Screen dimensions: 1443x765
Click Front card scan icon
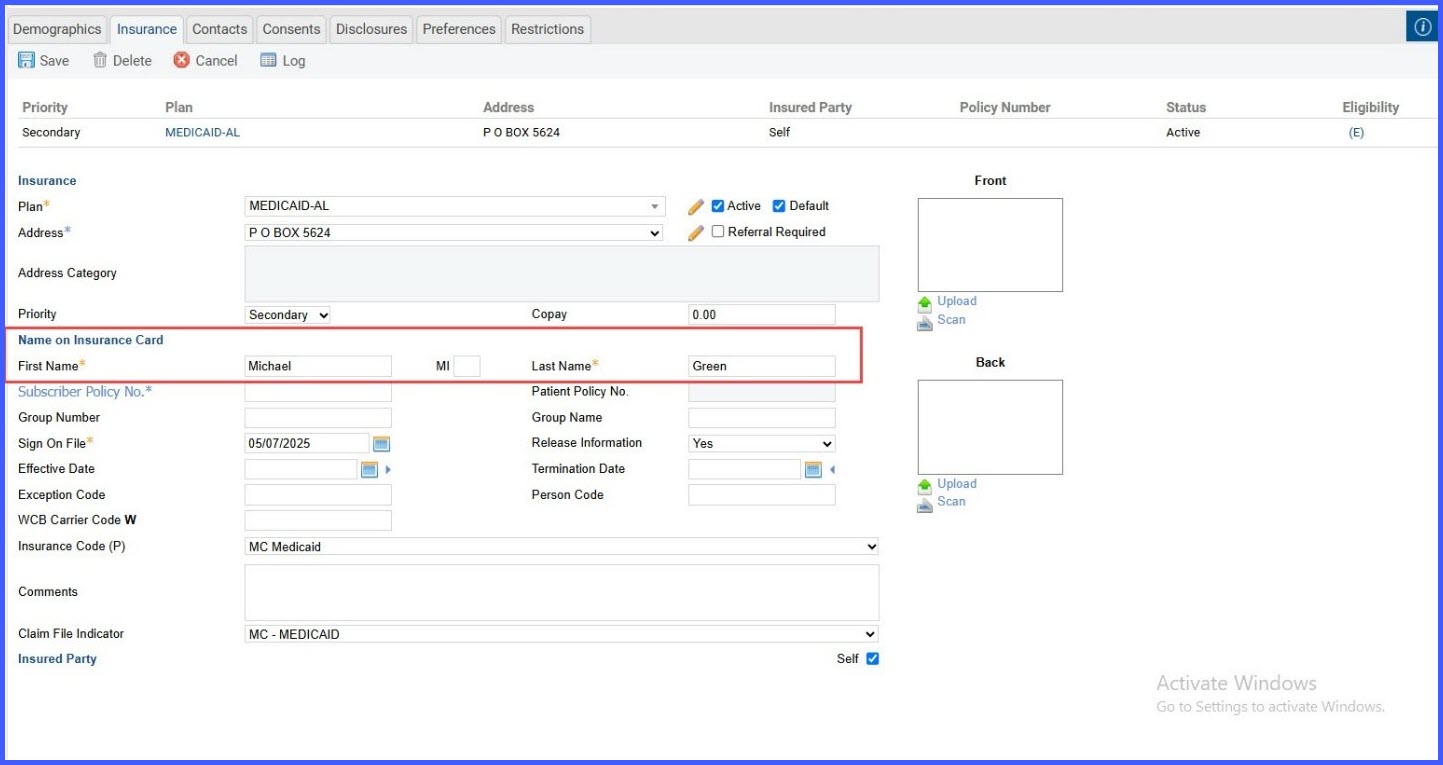[925, 322]
